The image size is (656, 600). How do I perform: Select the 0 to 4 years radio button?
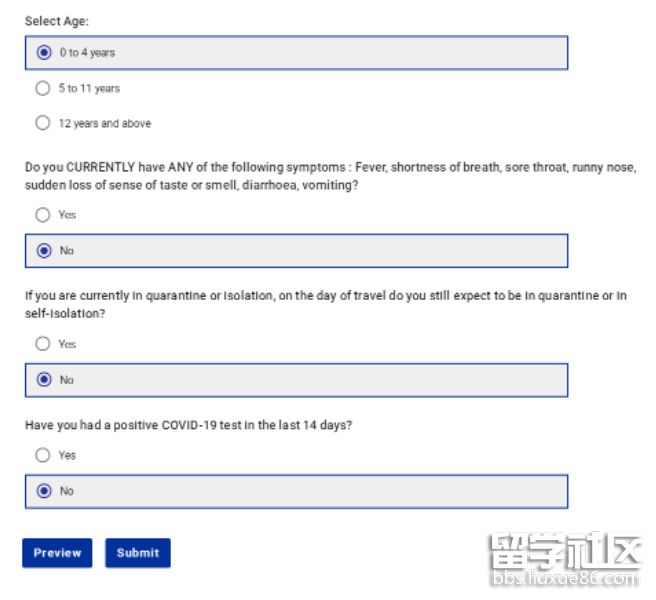tap(43, 53)
